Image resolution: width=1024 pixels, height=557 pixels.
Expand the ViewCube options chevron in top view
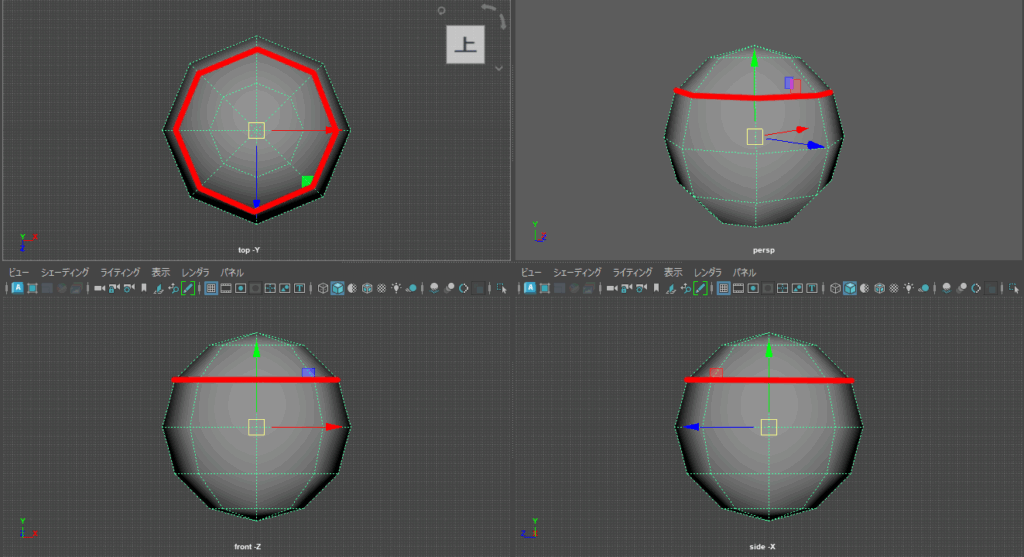(498, 68)
